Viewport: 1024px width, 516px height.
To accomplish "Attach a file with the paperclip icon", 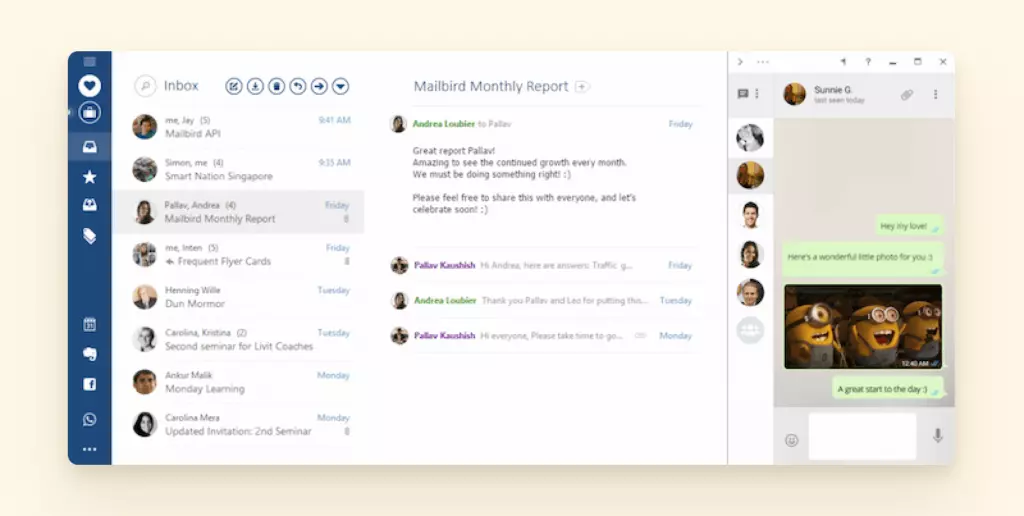I will coord(906,95).
